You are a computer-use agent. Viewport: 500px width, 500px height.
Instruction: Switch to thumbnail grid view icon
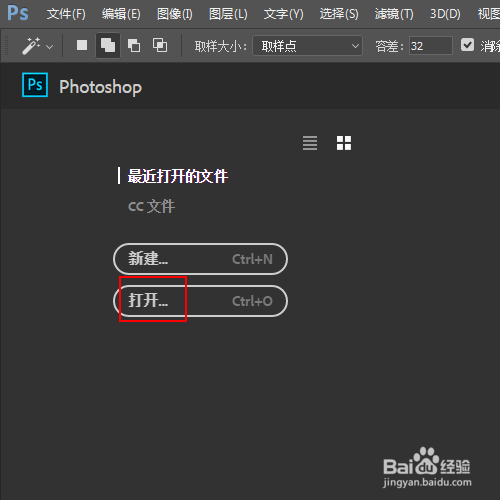click(x=344, y=143)
